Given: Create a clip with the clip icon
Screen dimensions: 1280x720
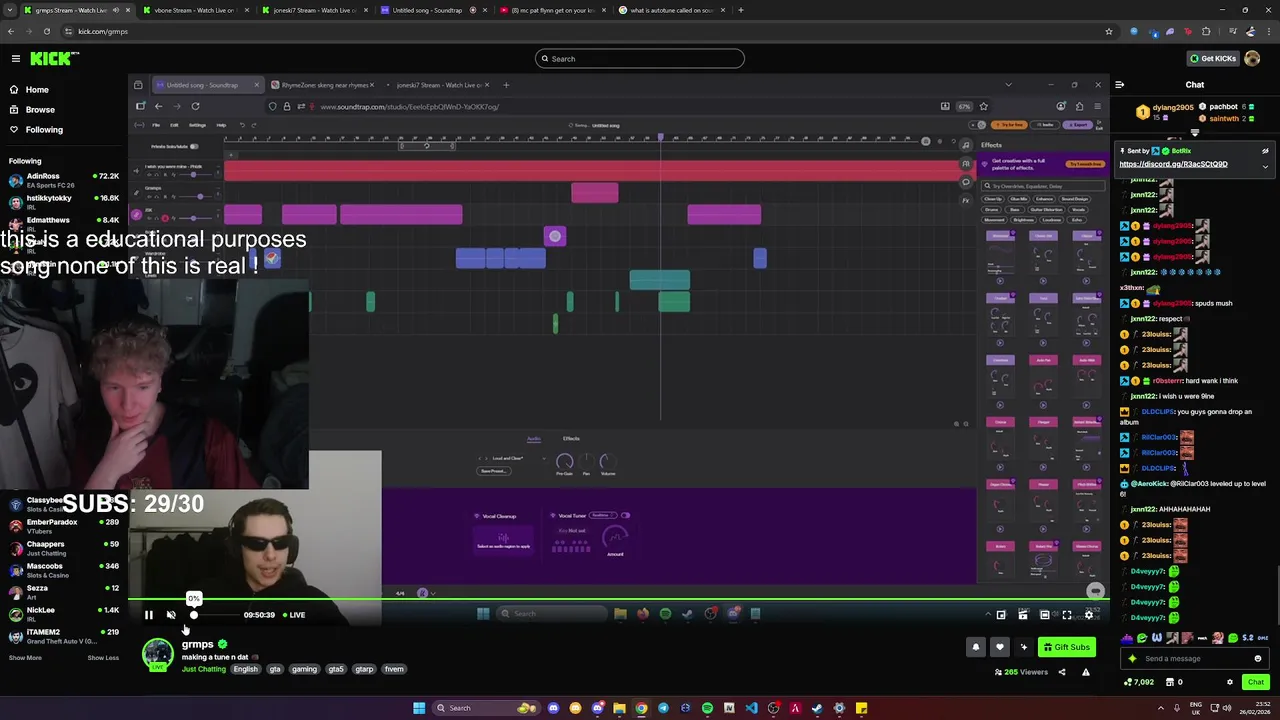Looking at the screenshot, I should pos(1023,615).
